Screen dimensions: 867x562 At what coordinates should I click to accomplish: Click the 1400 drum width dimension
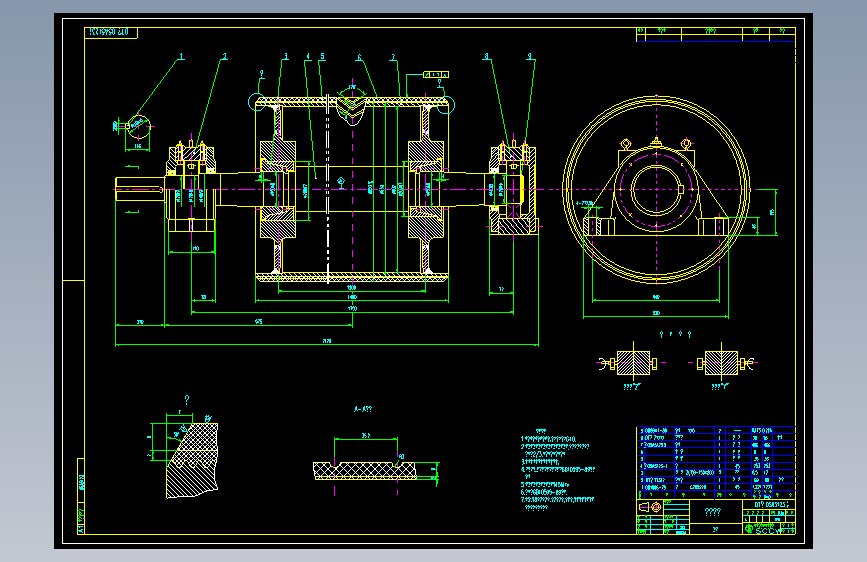tap(352, 297)
